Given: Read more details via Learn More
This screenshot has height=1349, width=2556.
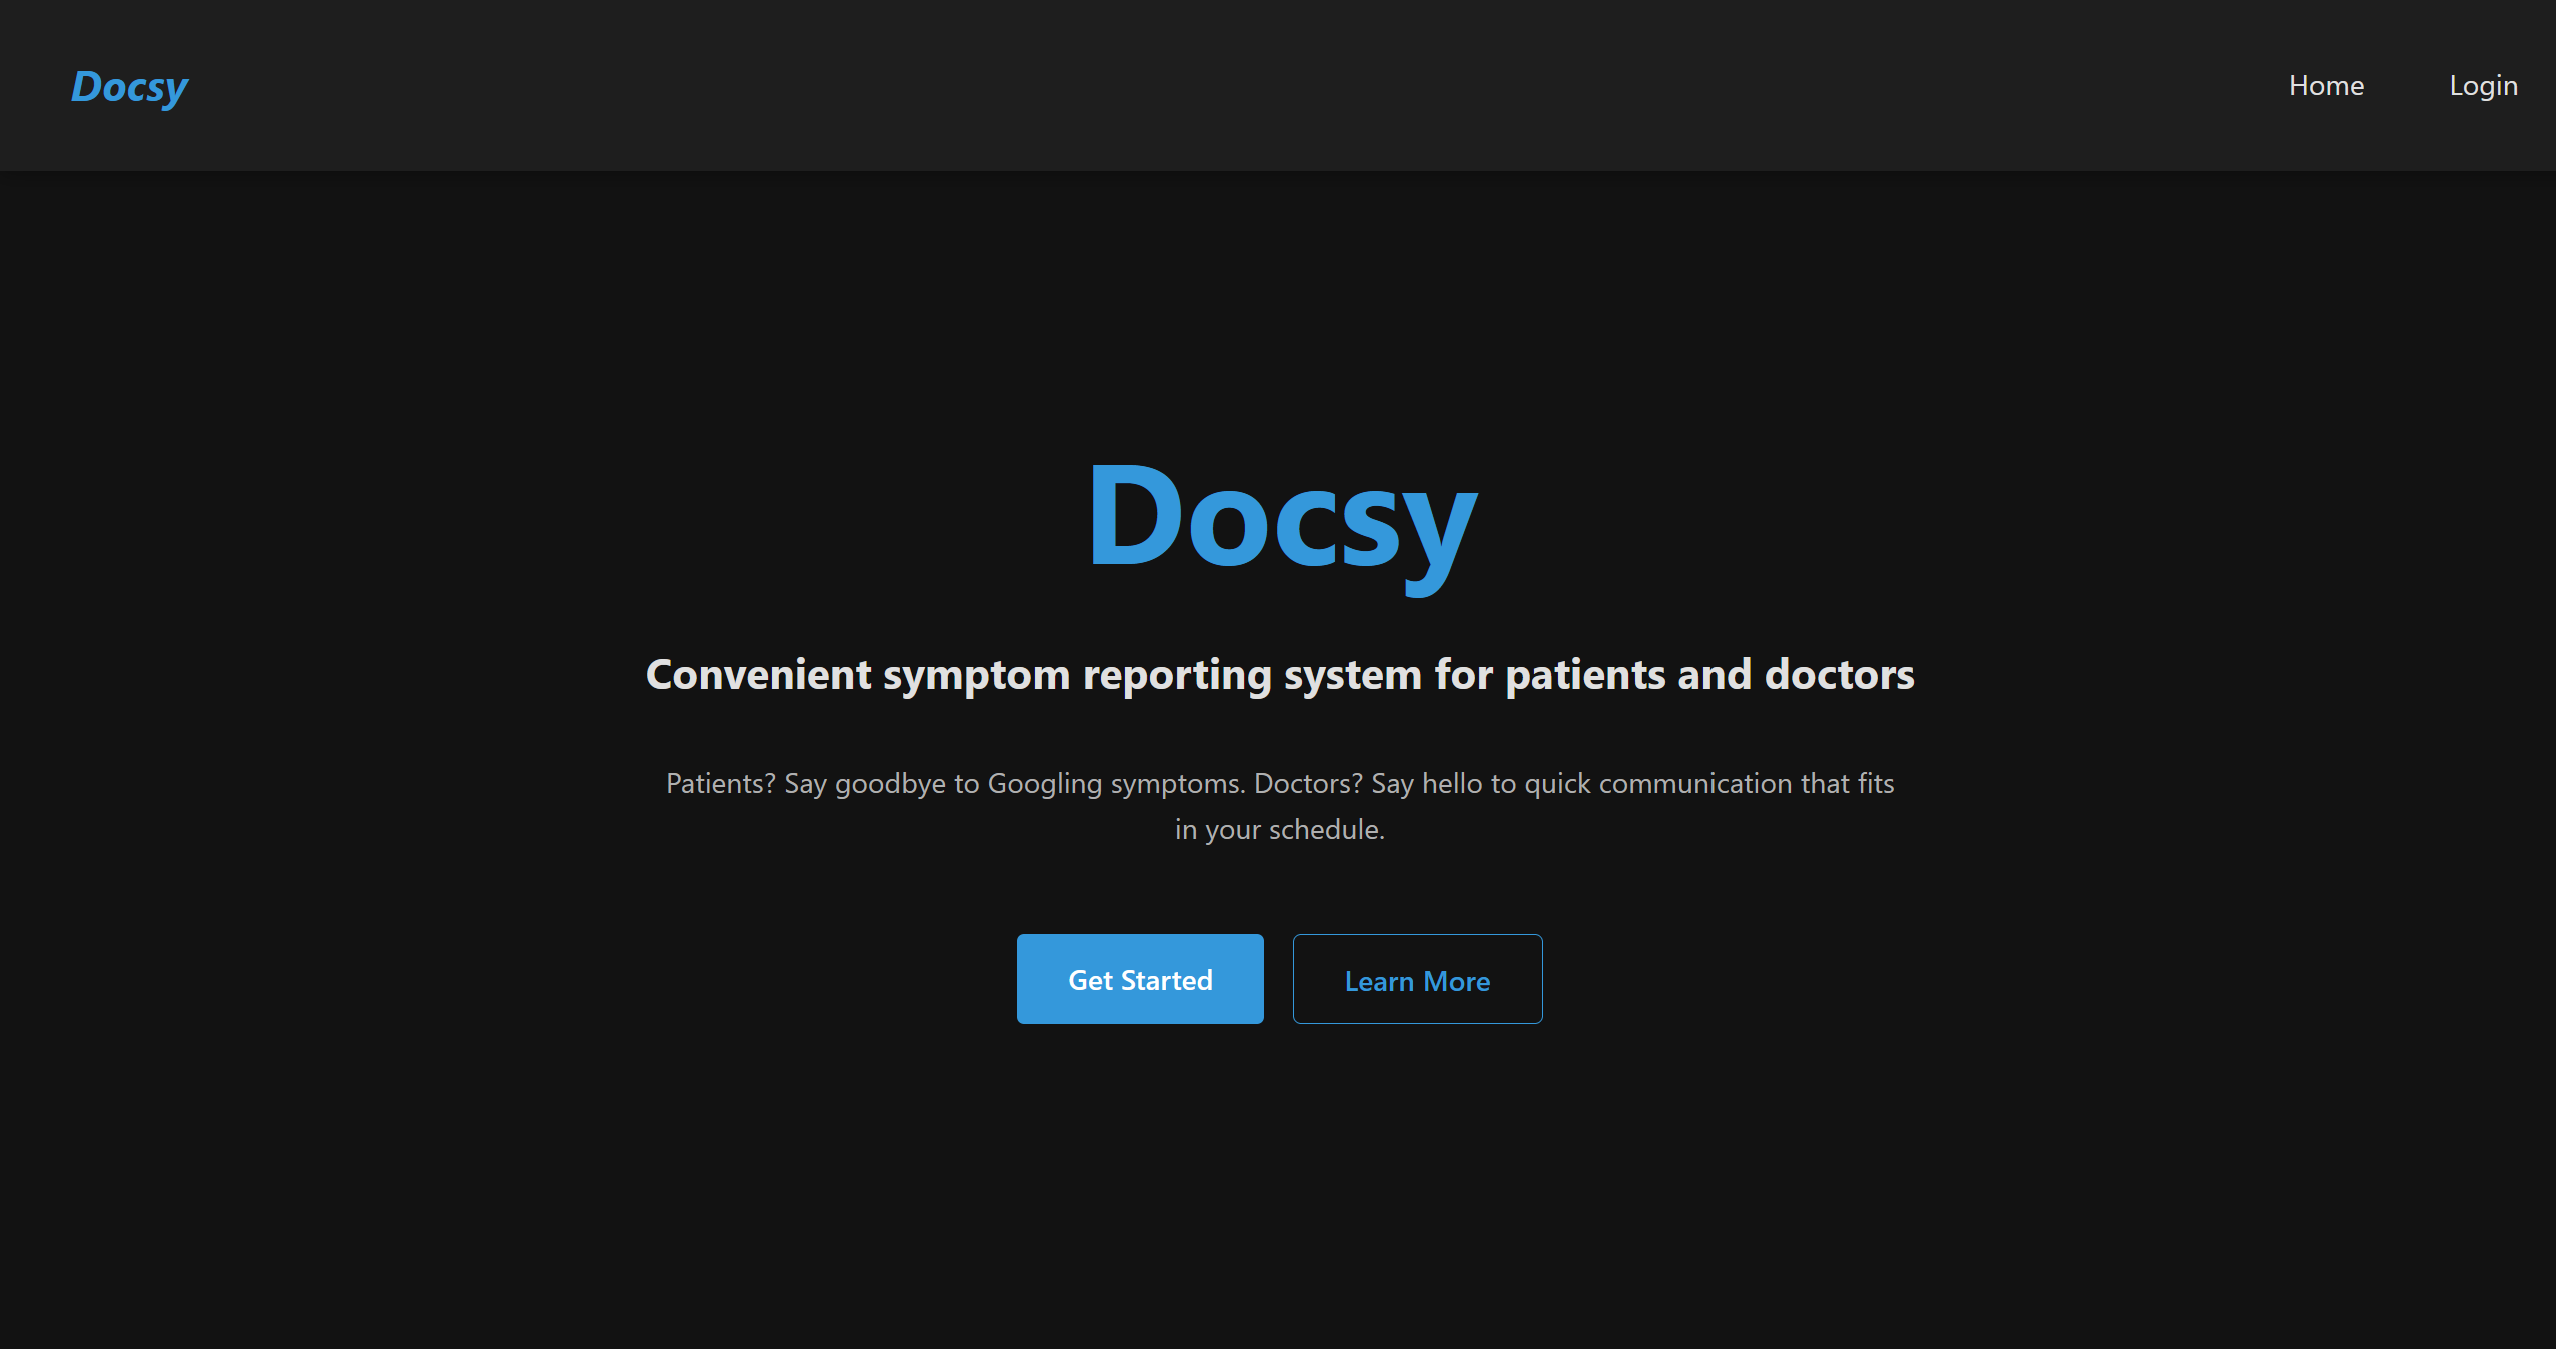Looking at the screenshot, I should click(x=1417, y=979).
